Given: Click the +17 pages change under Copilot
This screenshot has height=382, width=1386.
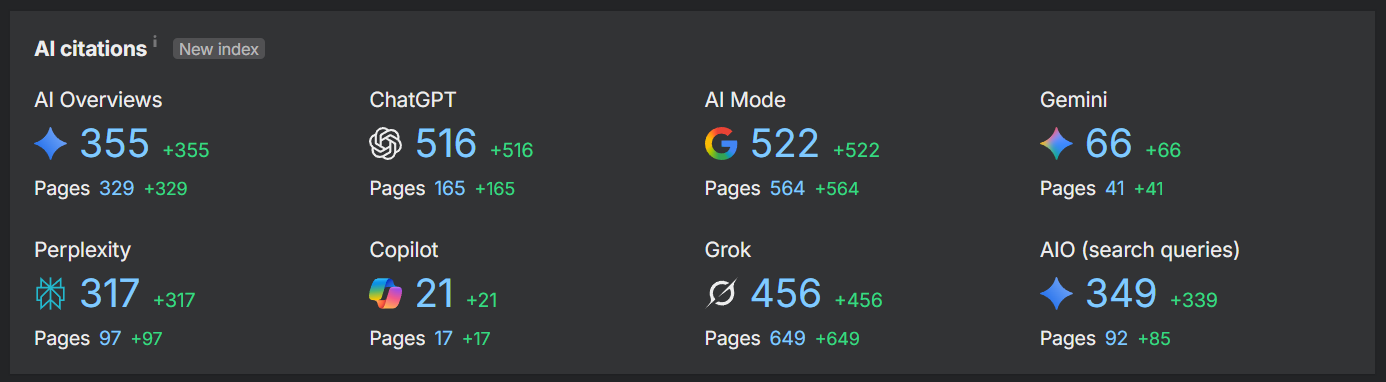Looking at the screenshot, I should 476,338.
